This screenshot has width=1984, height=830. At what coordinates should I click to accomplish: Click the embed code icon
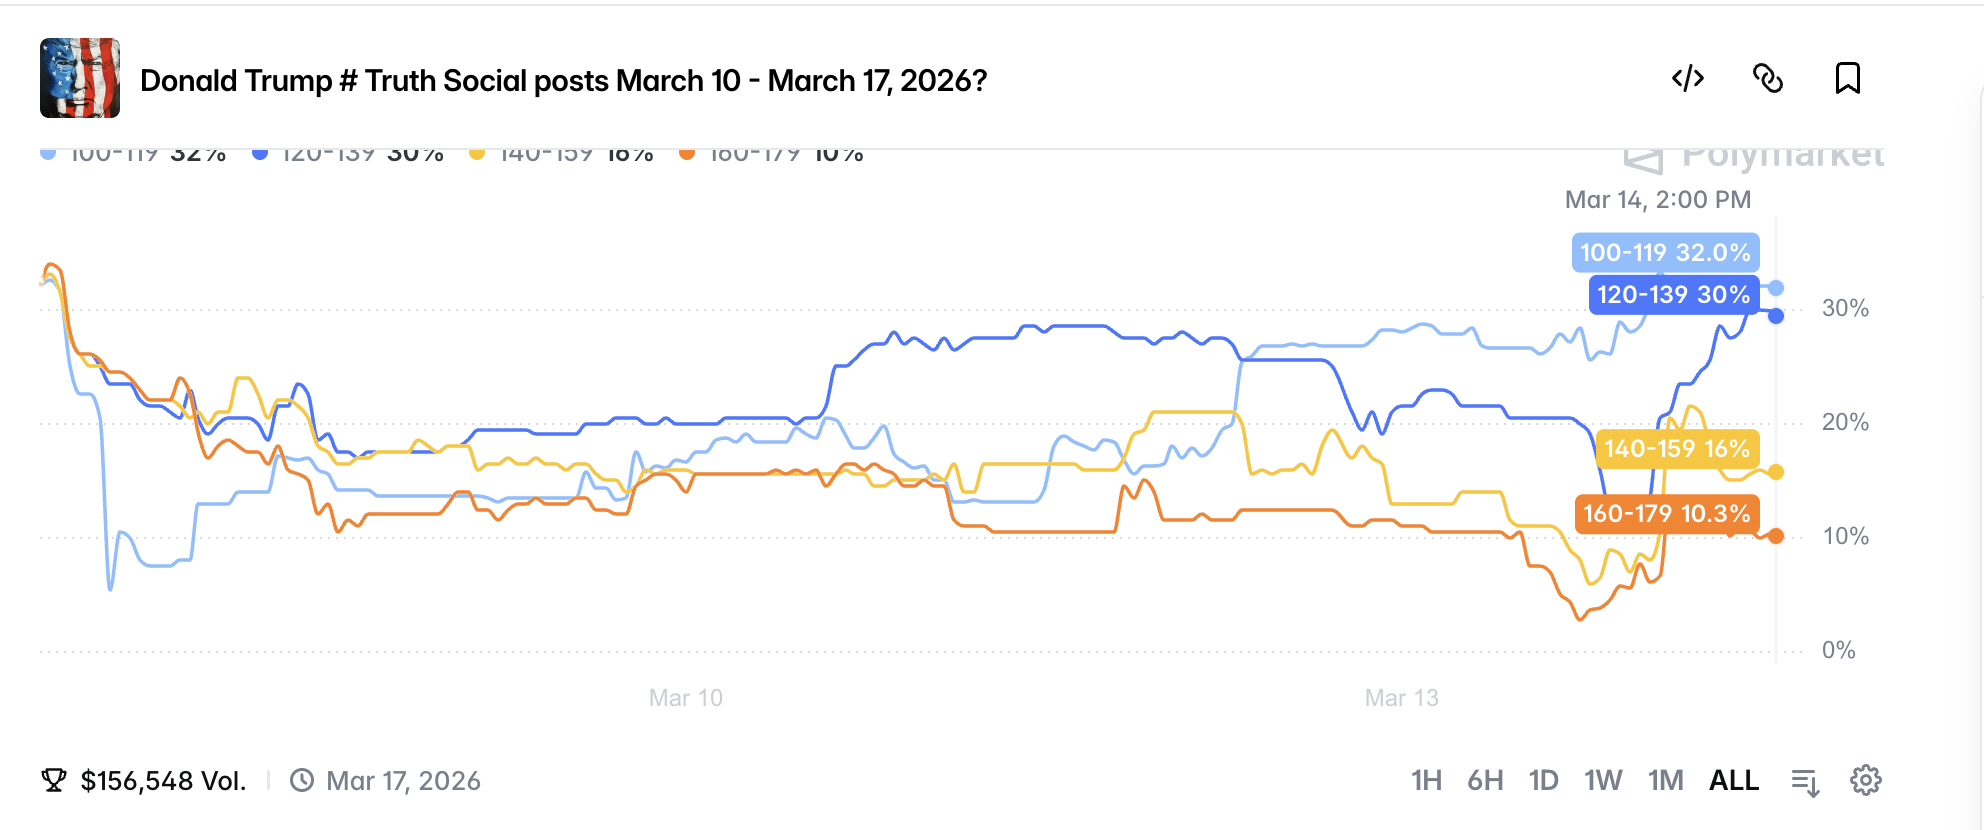pyautogui.click(x=1688, y=78)
